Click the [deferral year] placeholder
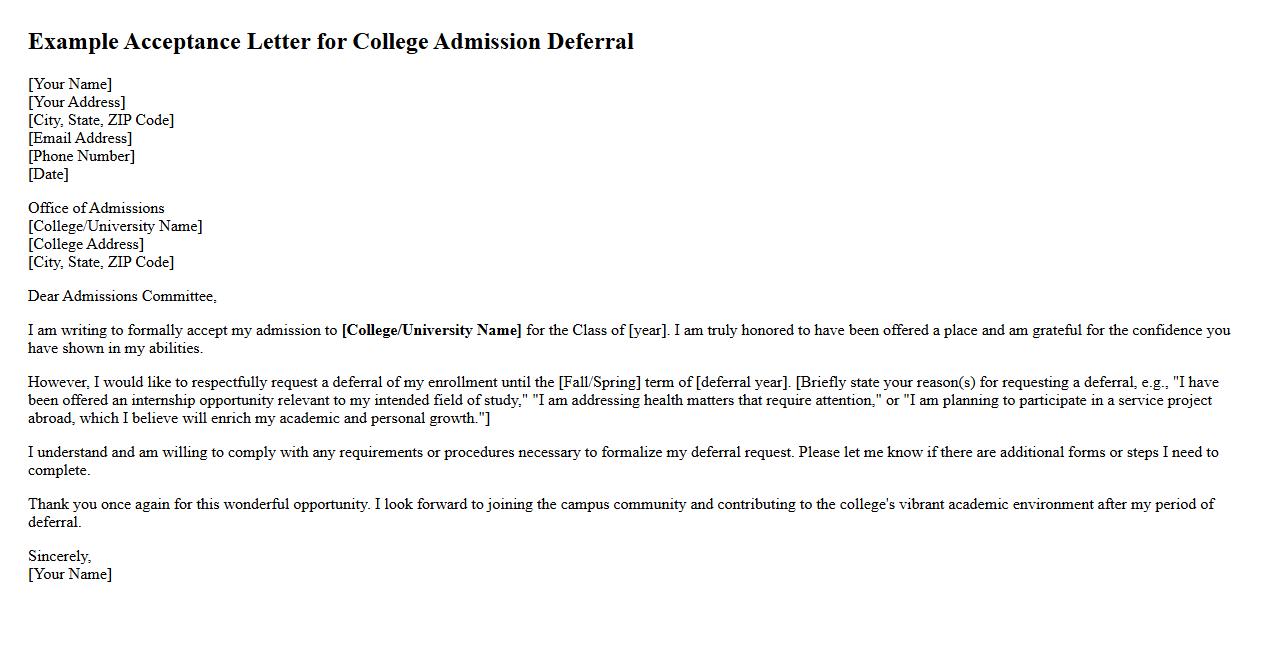 click(x=743, y=382)
